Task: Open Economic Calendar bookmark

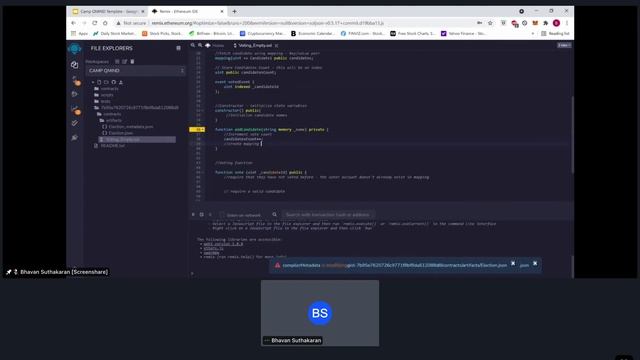Action: point(313,33)
